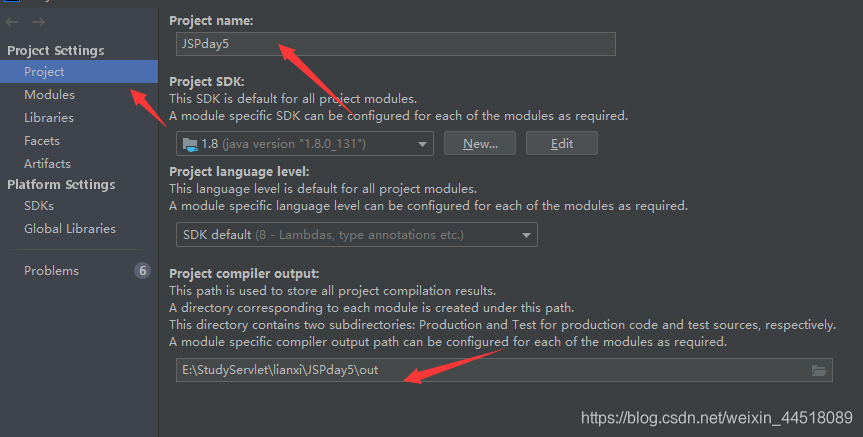Click the New... SDK button
The image size is (863, 437).
click(x=480, y=144)
